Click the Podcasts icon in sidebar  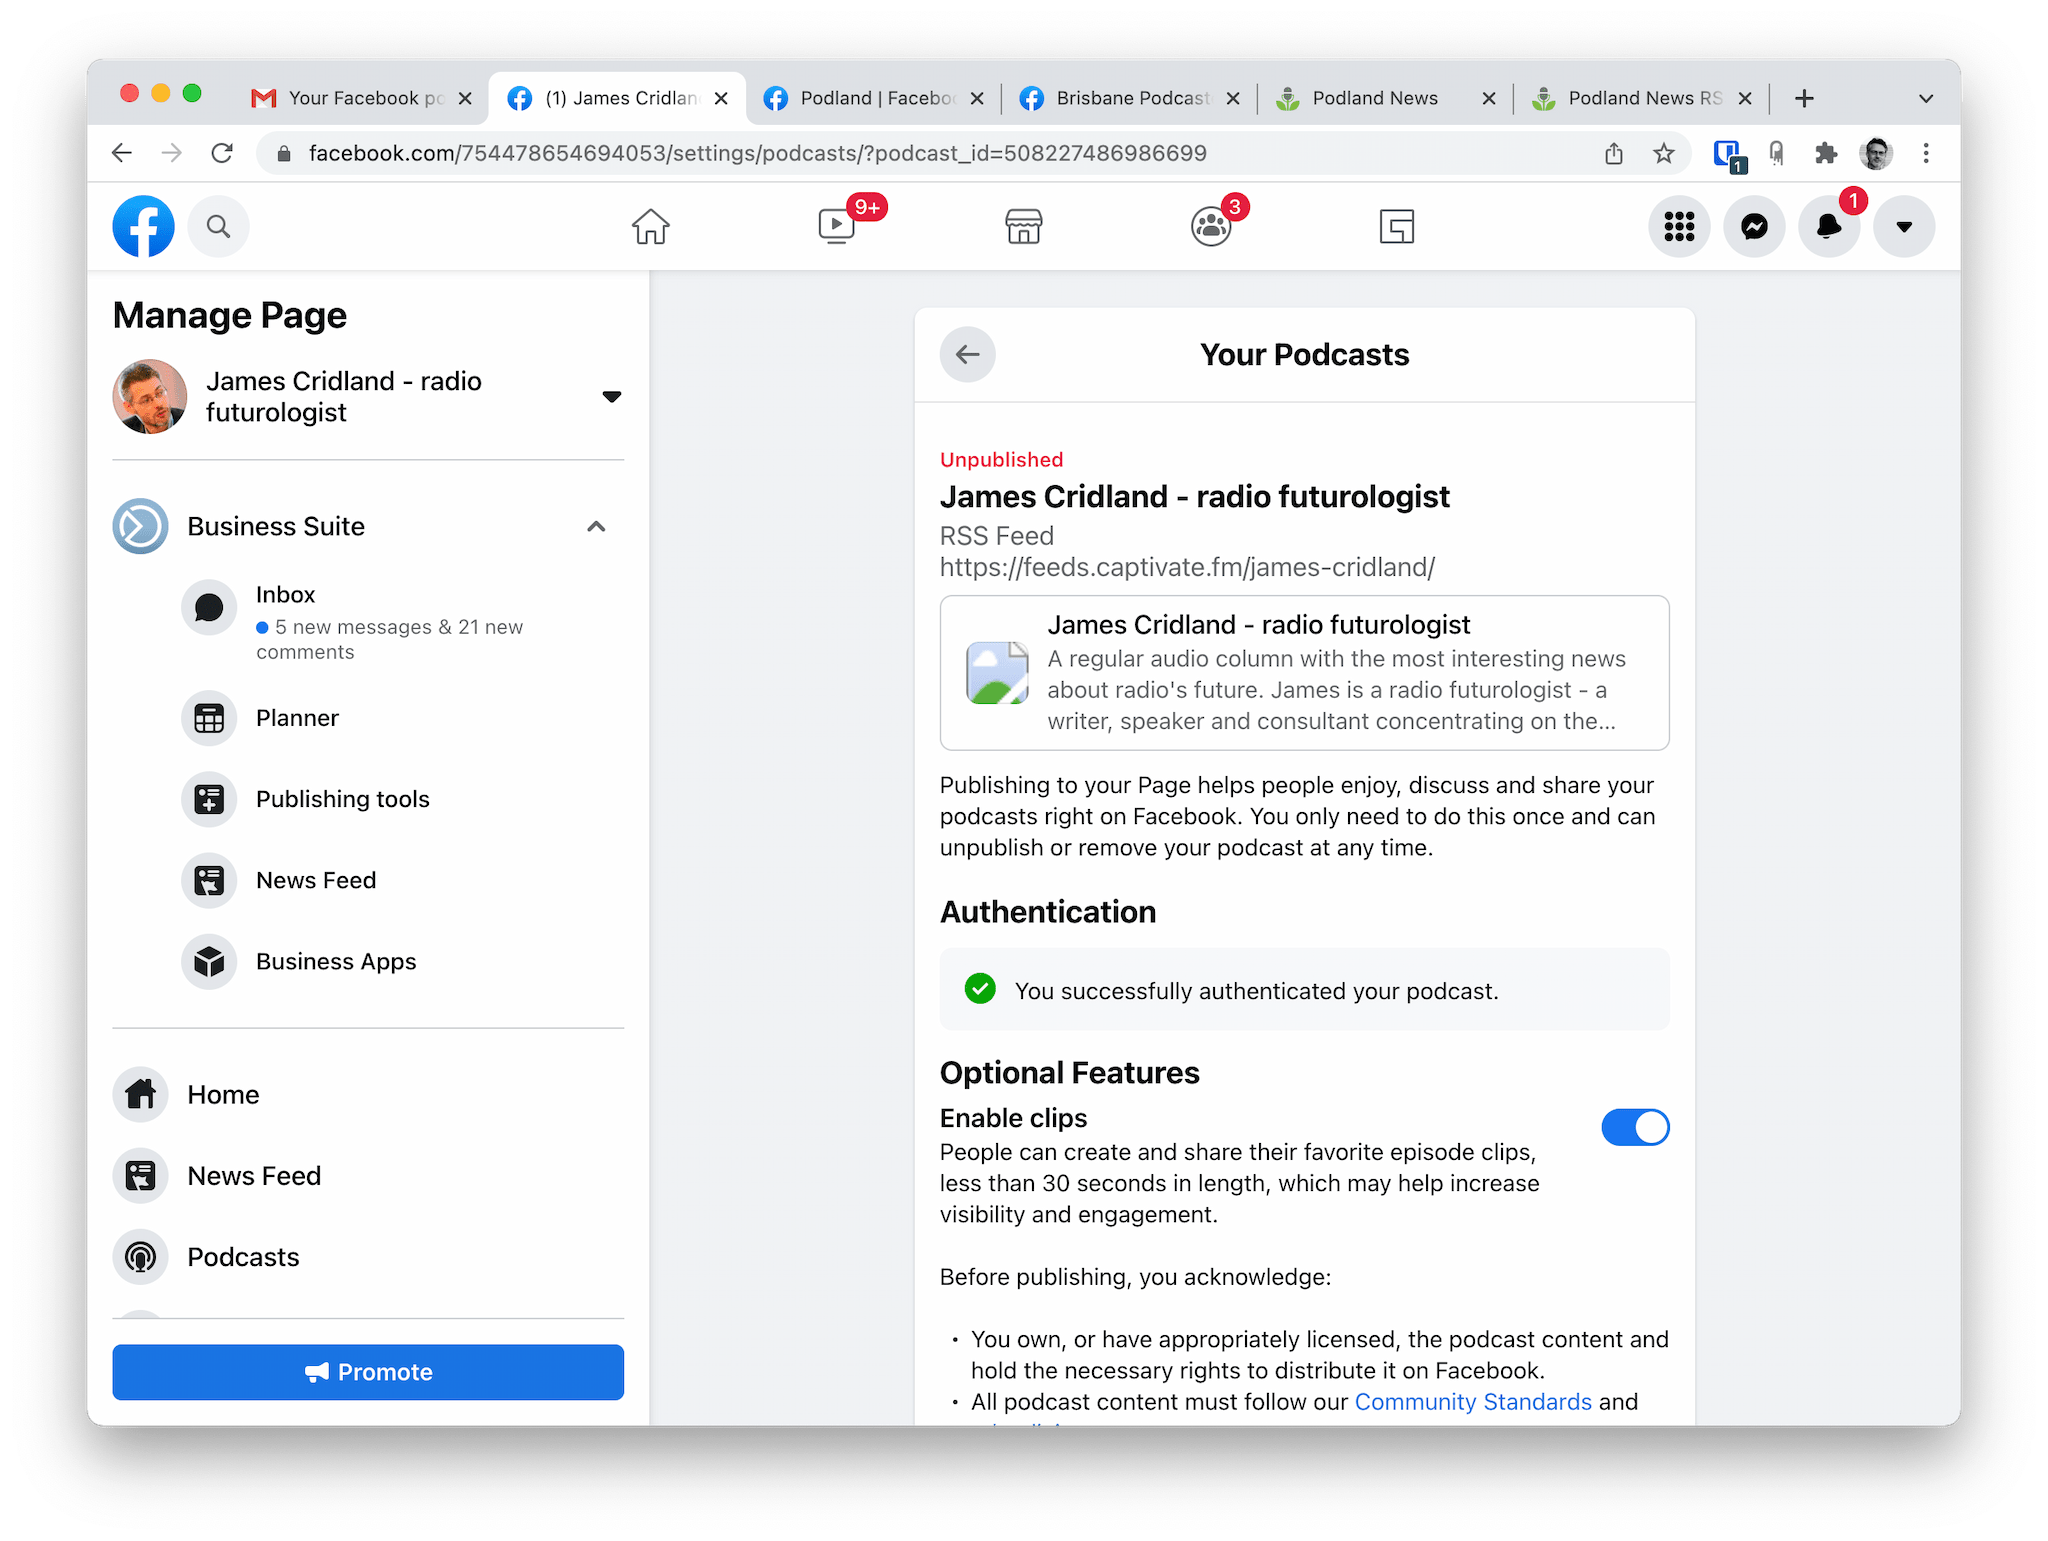(x=142, y=1256)
